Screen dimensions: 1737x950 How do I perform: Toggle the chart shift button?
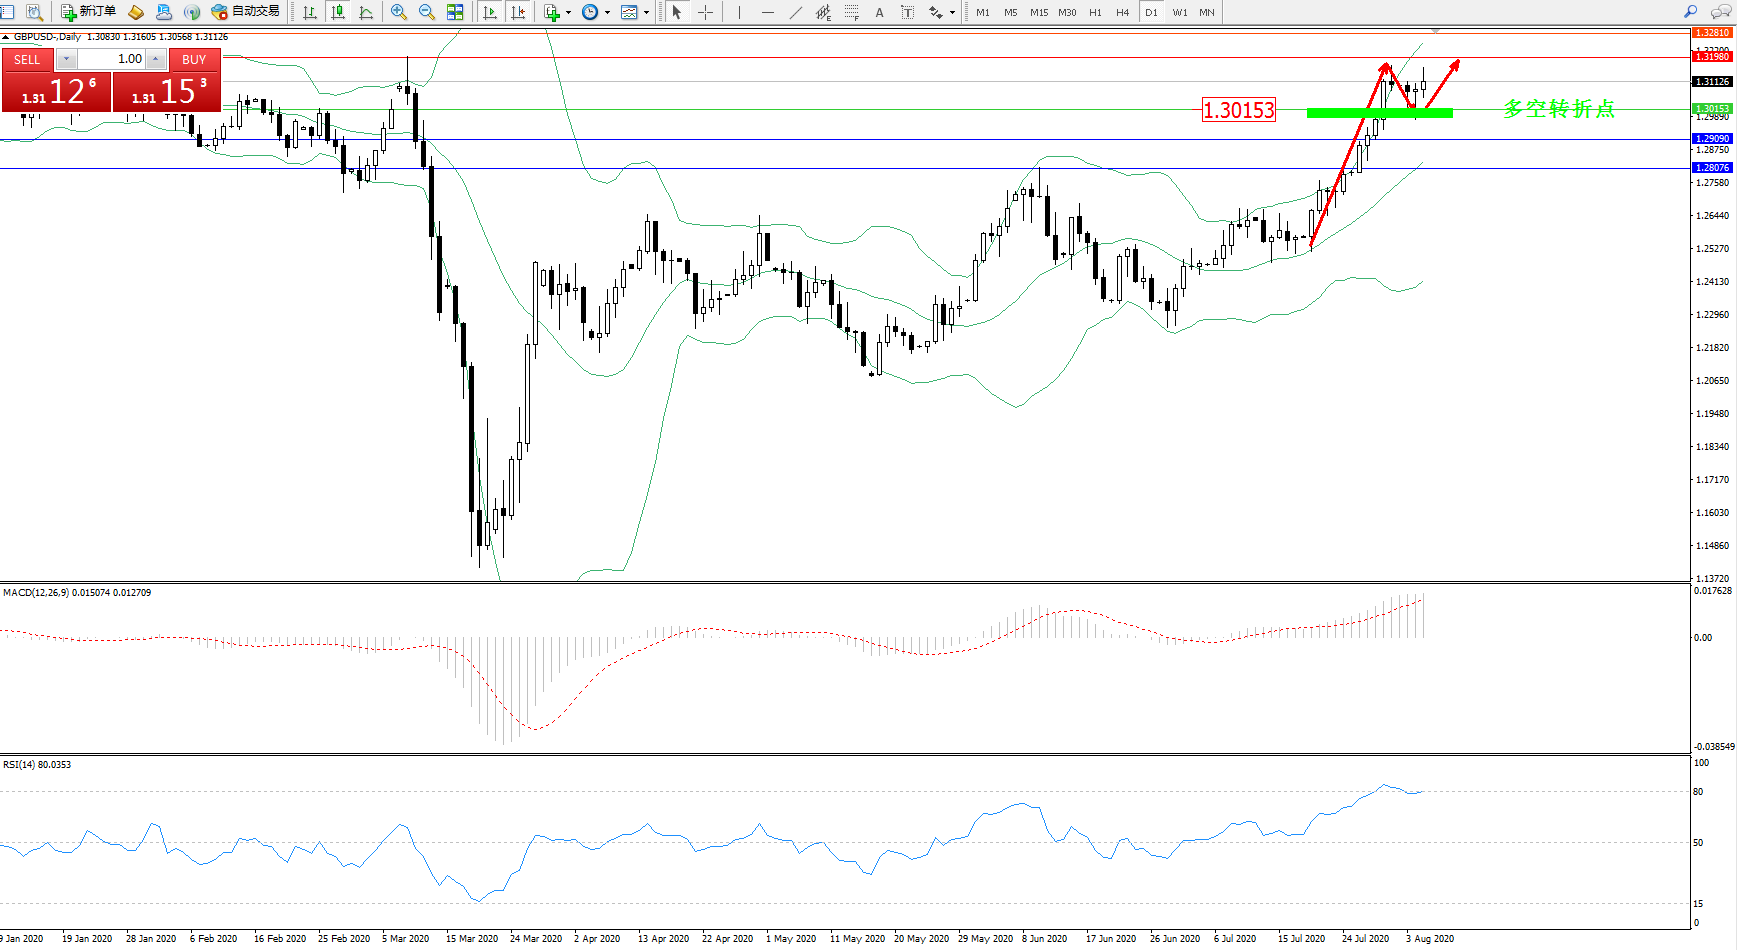pyautogui.click(x=518, y=12)
